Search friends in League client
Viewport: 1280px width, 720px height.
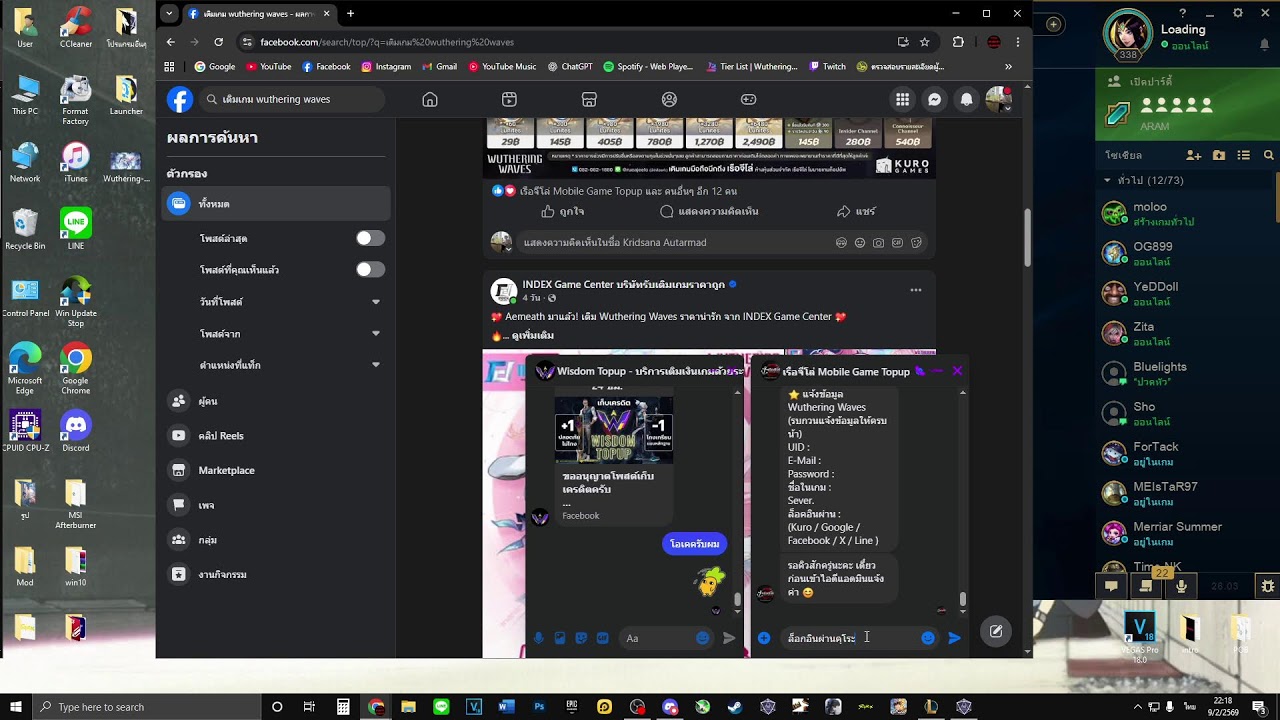pyautogui.click(x=1268, y=155)
